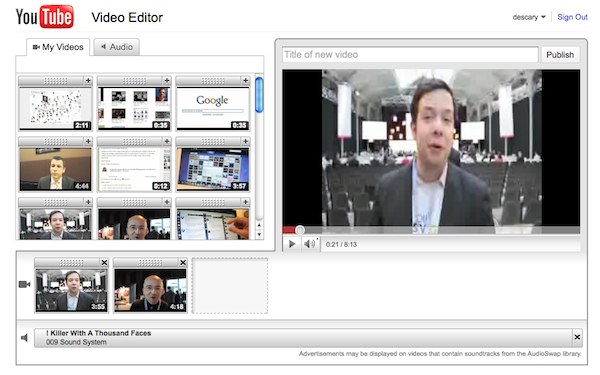Image resolution: width=600 pixels, height=375 pixels.
Task: Select the 3:55 timeline clip thumbnail
Action: pos(72,290)
